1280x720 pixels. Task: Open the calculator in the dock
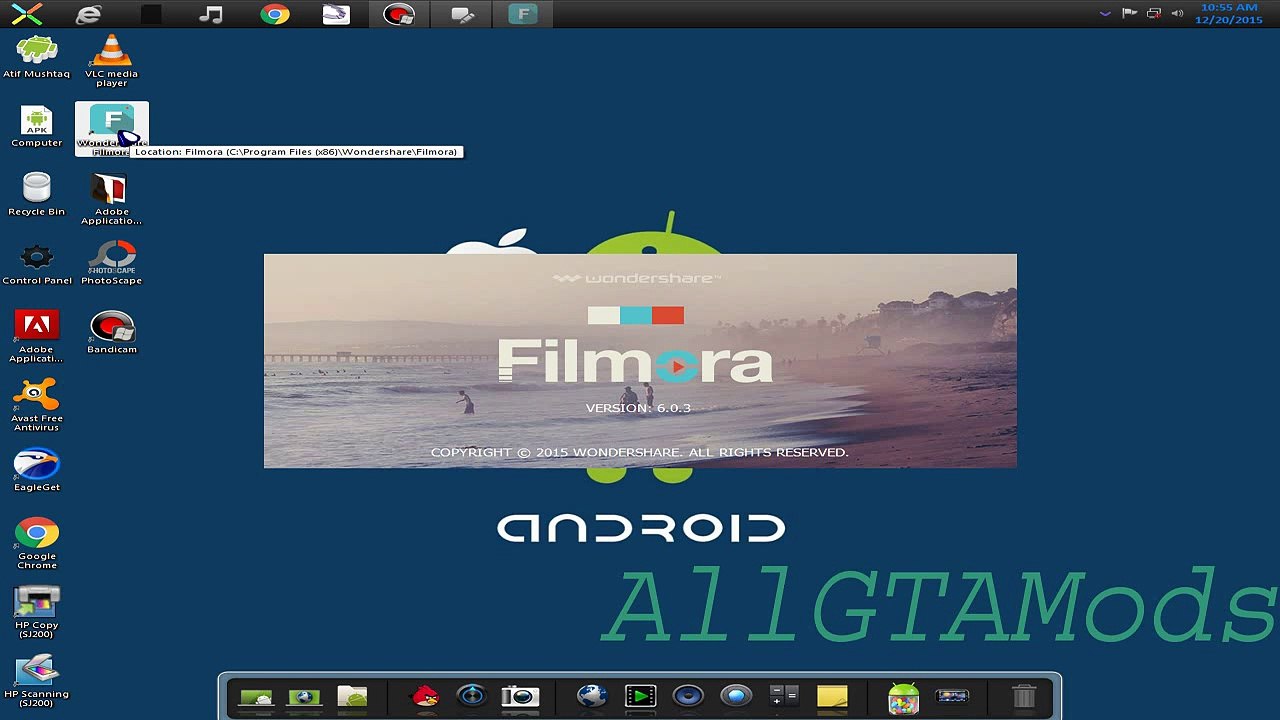tap(783, 696)
